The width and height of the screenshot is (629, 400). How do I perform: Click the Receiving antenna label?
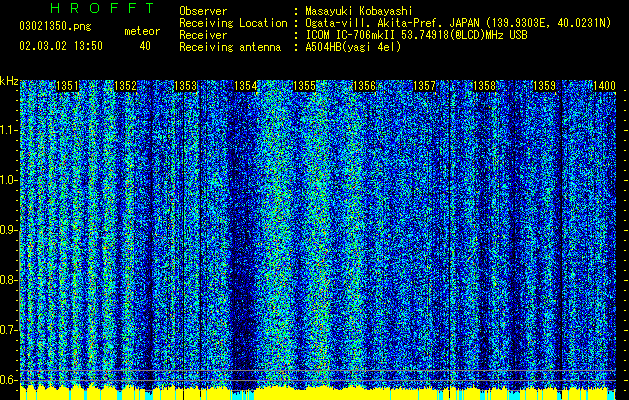[x=230, y=47]
